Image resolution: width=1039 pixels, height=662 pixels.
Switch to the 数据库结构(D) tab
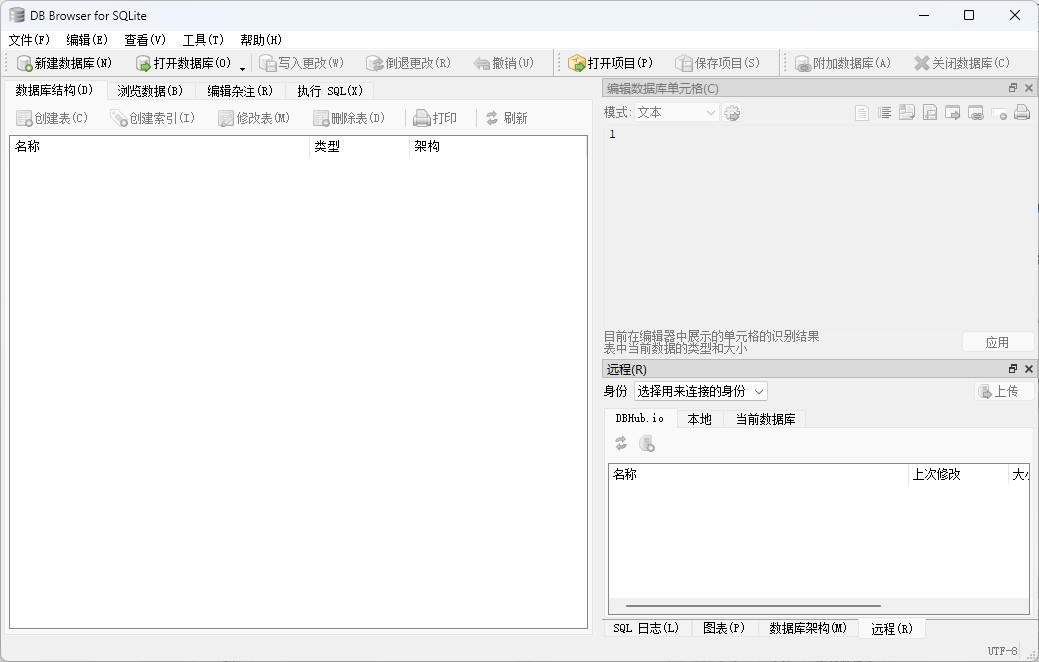(x=54, y=89)
